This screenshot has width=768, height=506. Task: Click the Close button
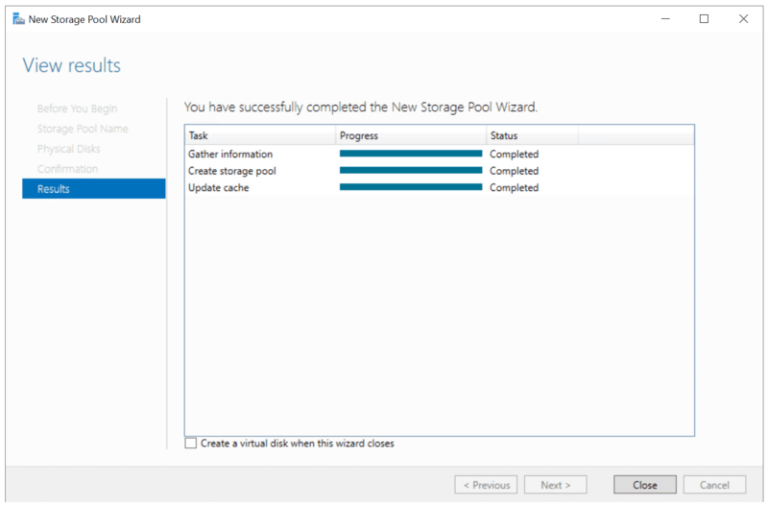click(644, 485)
